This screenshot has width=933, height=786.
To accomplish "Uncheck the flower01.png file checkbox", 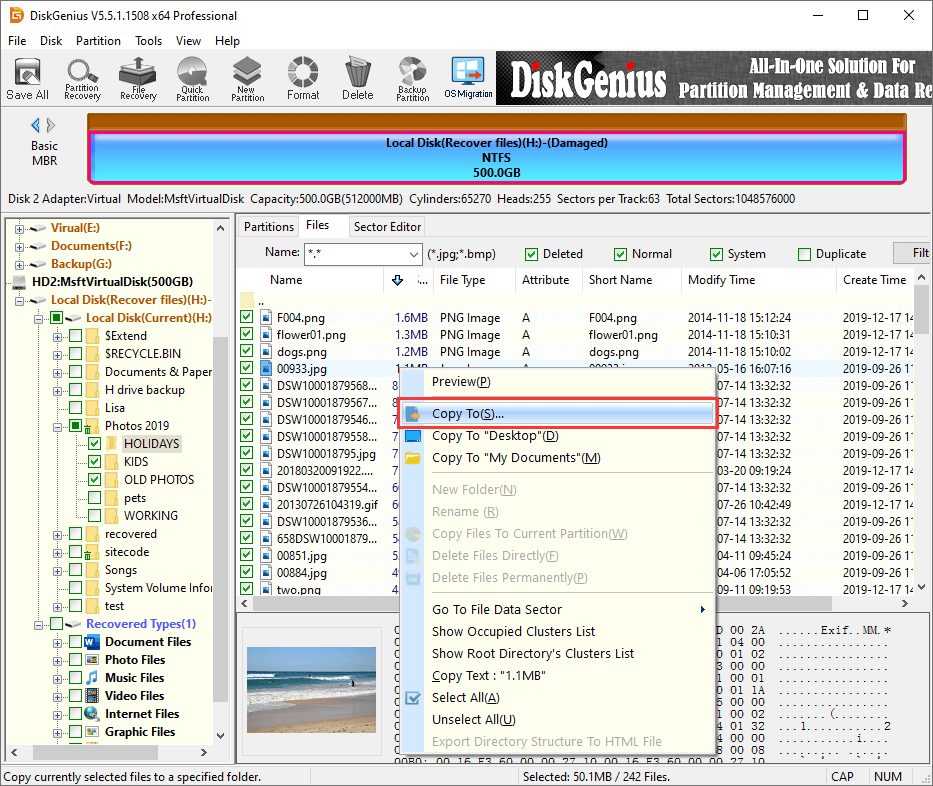I will coord(246,334).
